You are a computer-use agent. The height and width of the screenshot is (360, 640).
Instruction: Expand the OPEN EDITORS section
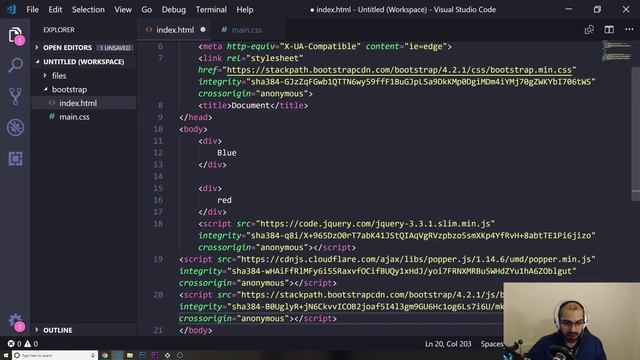pyautogui.click(x=37, y=48)
